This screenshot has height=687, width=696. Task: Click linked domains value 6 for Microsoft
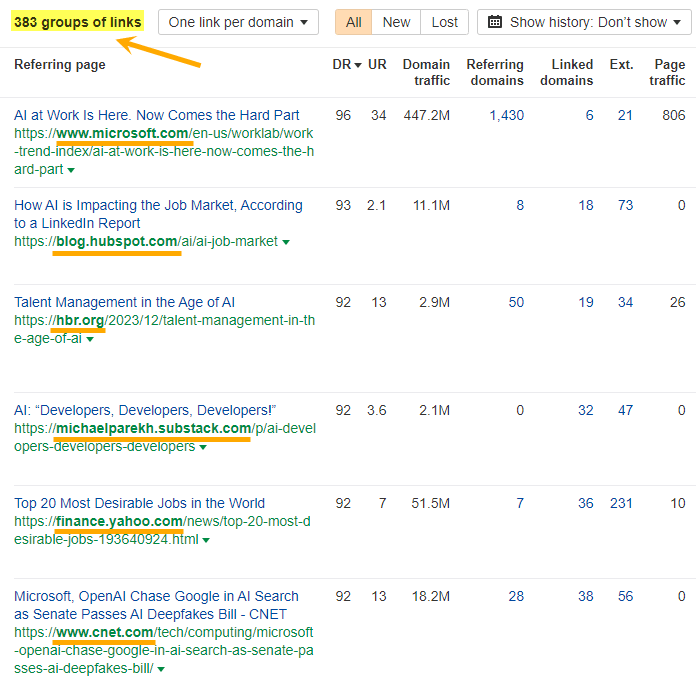(x=589, y=115)
